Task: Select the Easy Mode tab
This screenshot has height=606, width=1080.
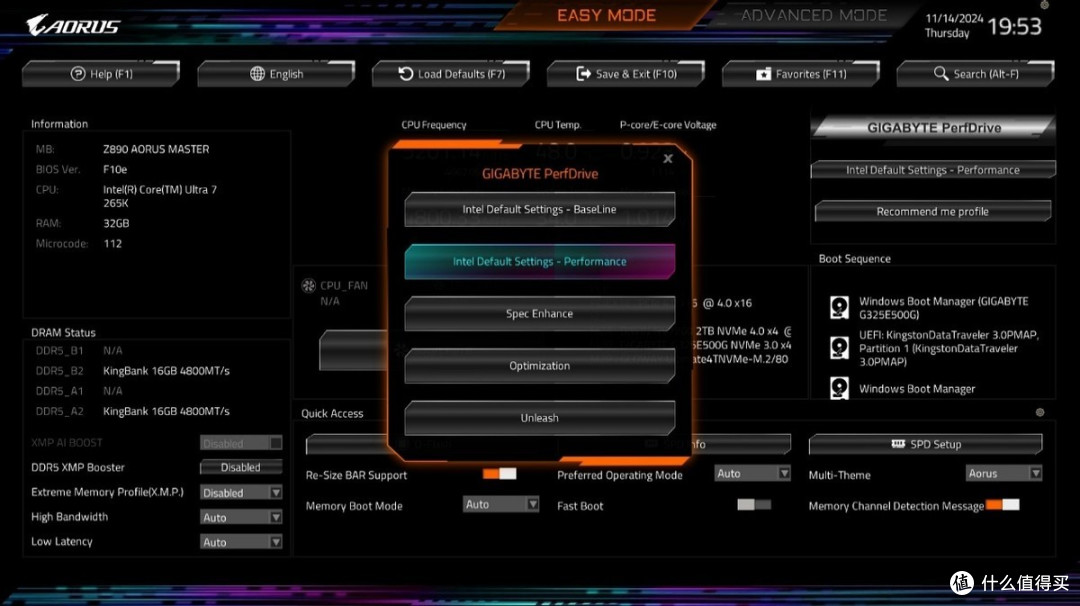Action: pyautogui.click(x=606, y=16)
